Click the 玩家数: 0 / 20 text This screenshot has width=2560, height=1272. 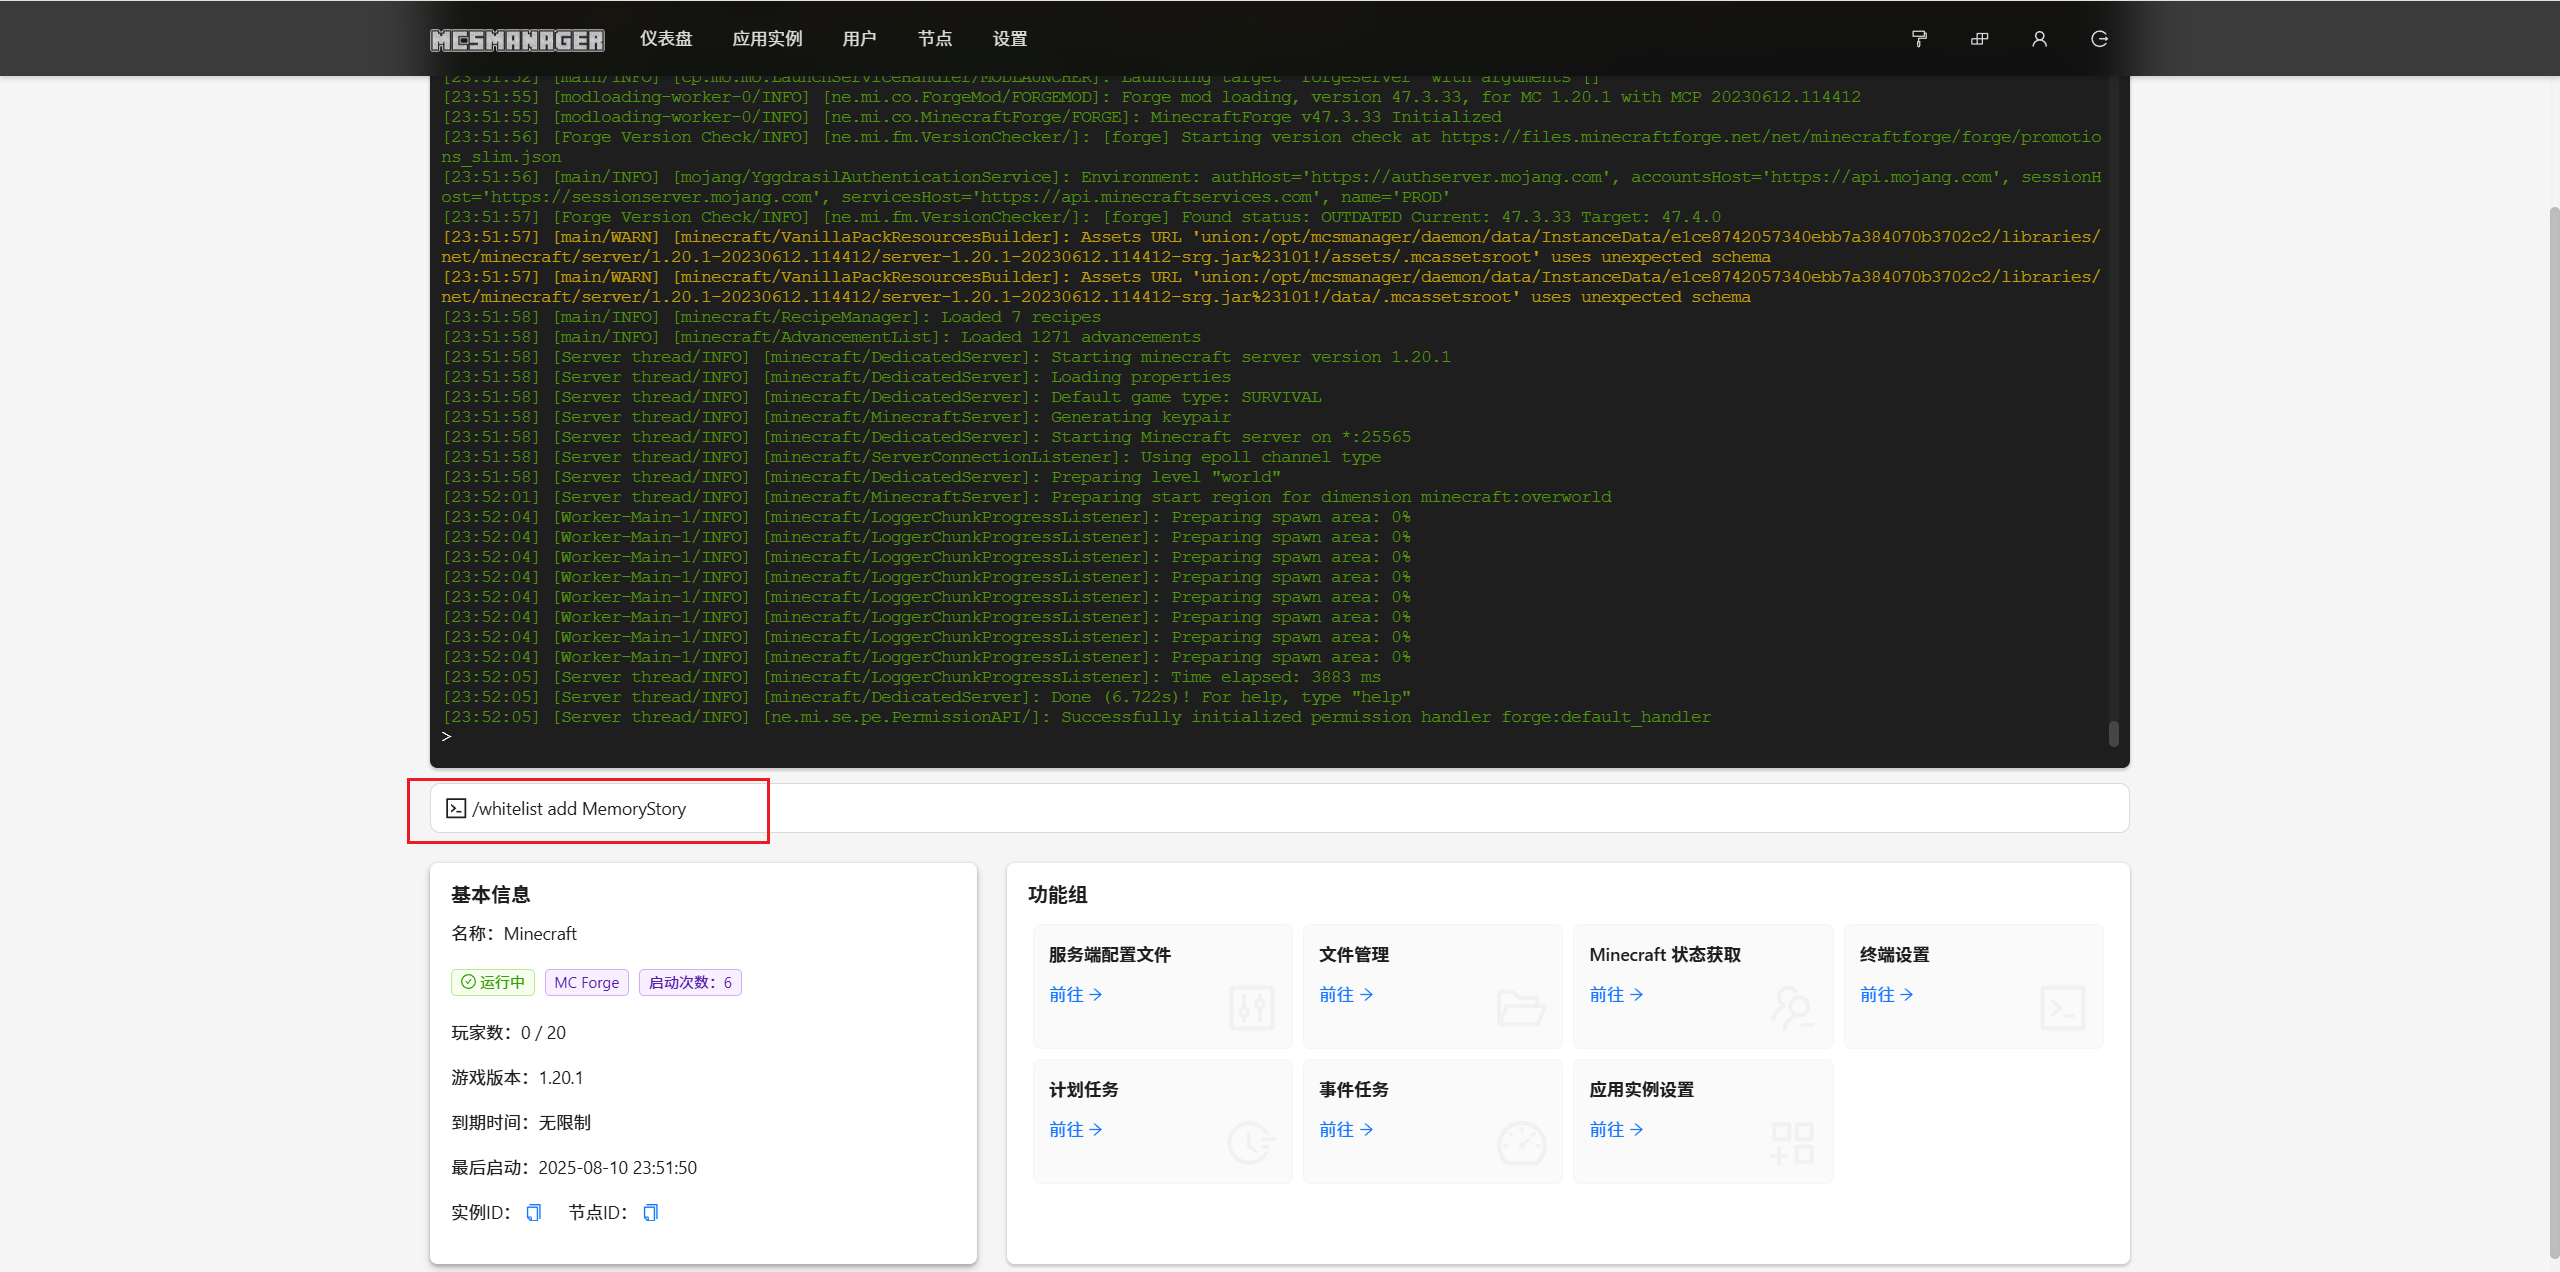point(508,1032)
